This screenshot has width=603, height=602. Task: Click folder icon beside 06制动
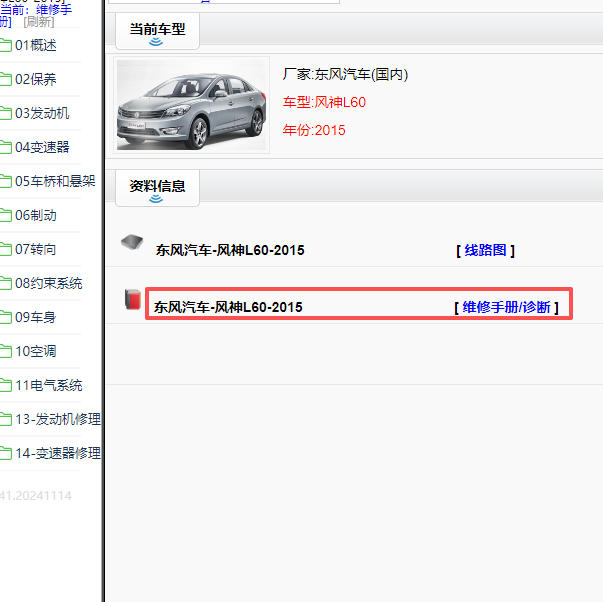click(6, 215)
